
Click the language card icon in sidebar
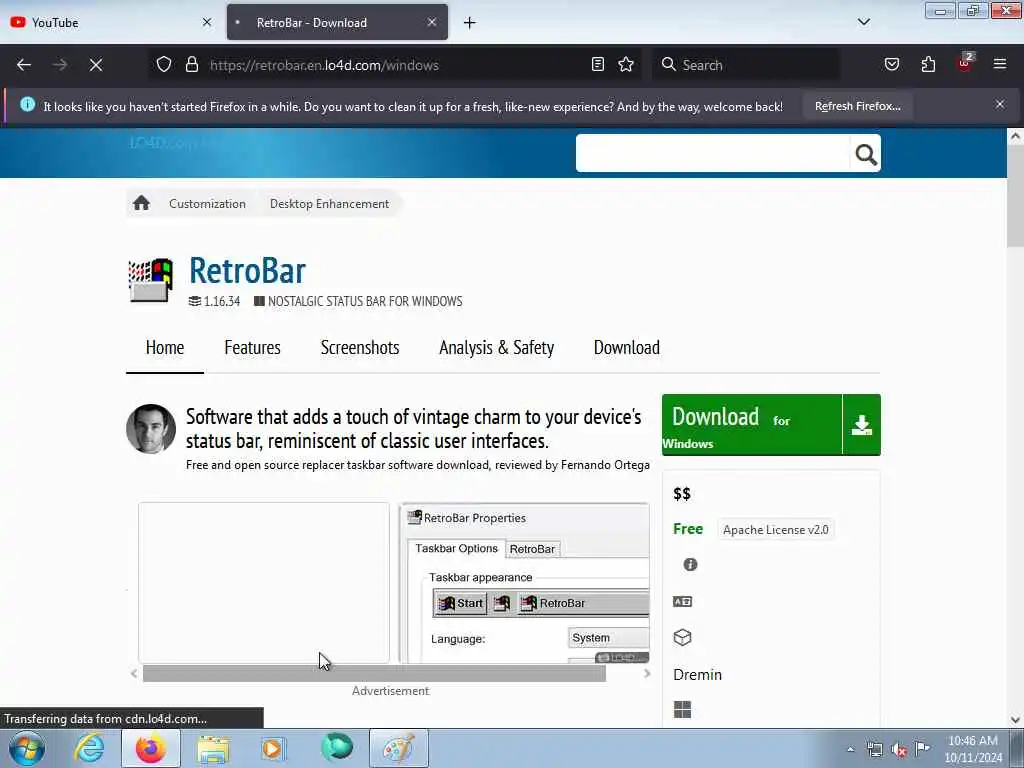(x=682, y=601)
